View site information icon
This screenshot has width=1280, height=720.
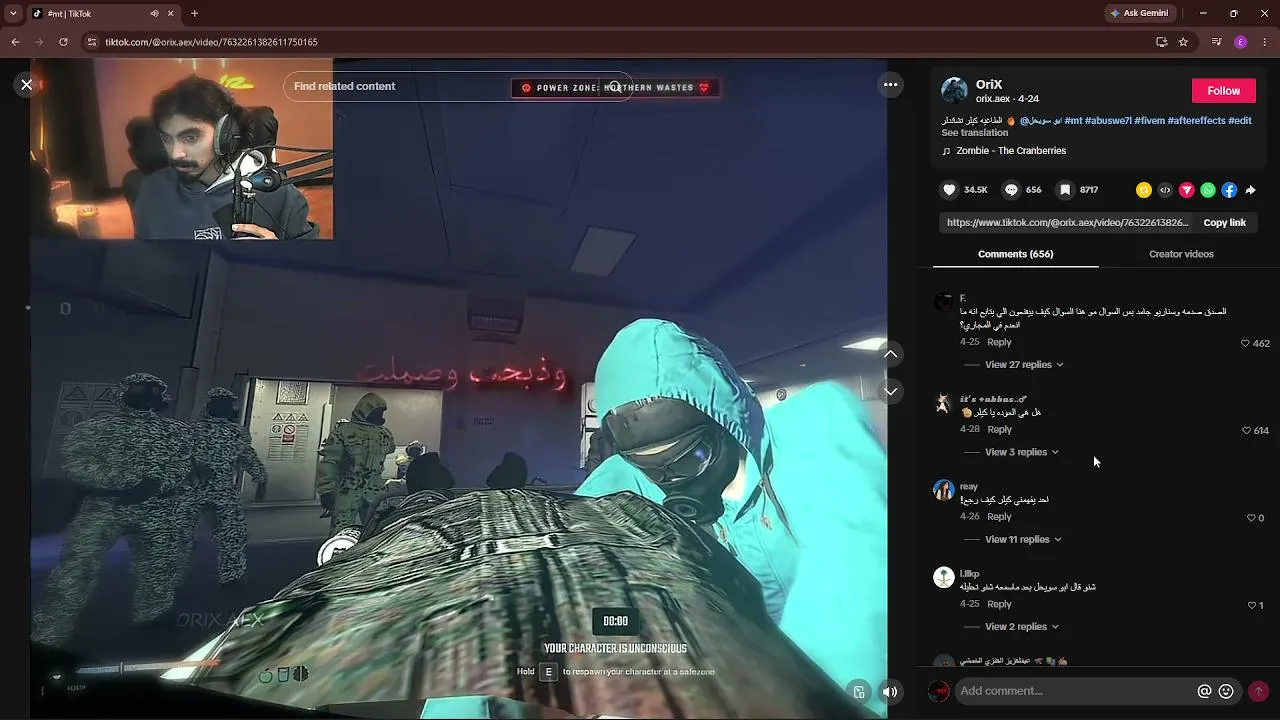[92, 42]
